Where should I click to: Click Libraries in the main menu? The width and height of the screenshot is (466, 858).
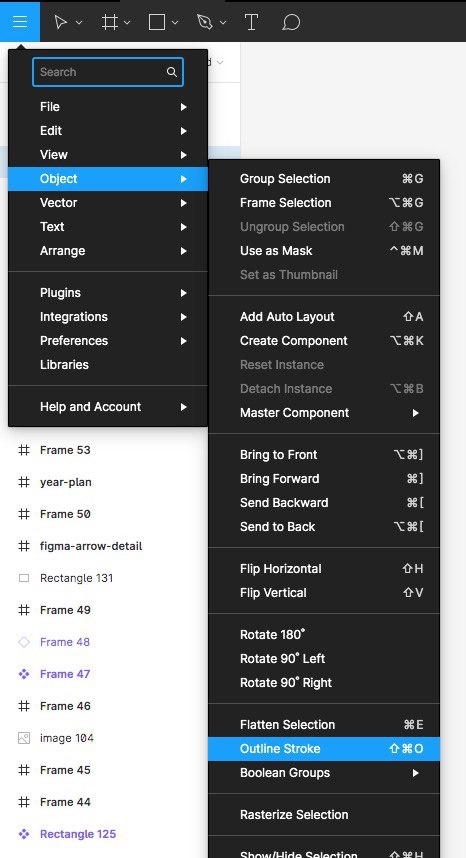pyautogui.click(x=108, y=364)
